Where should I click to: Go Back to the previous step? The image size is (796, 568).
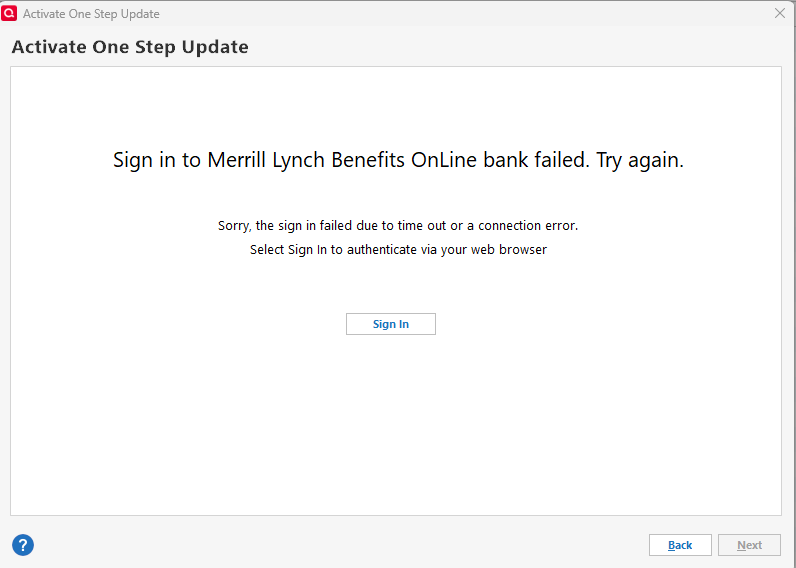[x=680, y=545]
